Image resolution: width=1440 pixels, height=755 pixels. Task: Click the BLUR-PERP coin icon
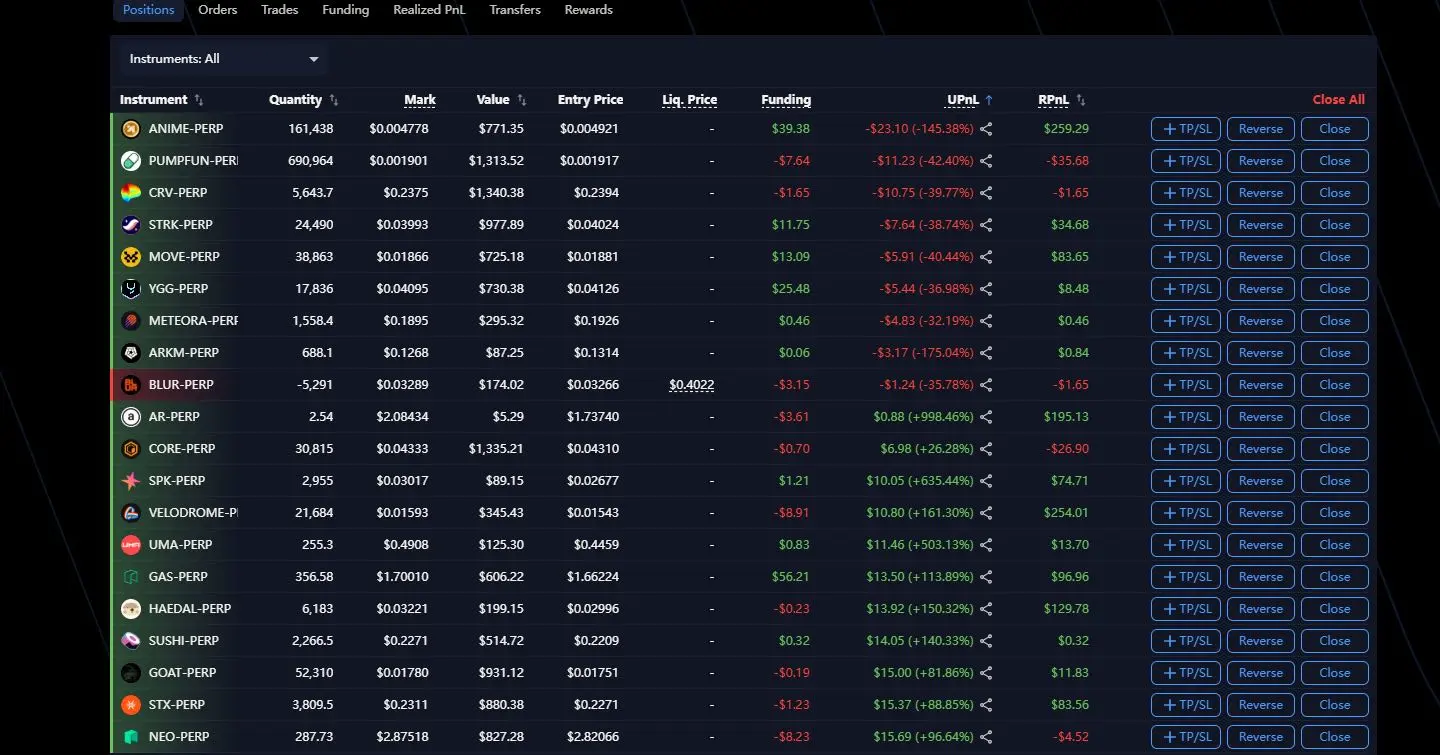131,385
